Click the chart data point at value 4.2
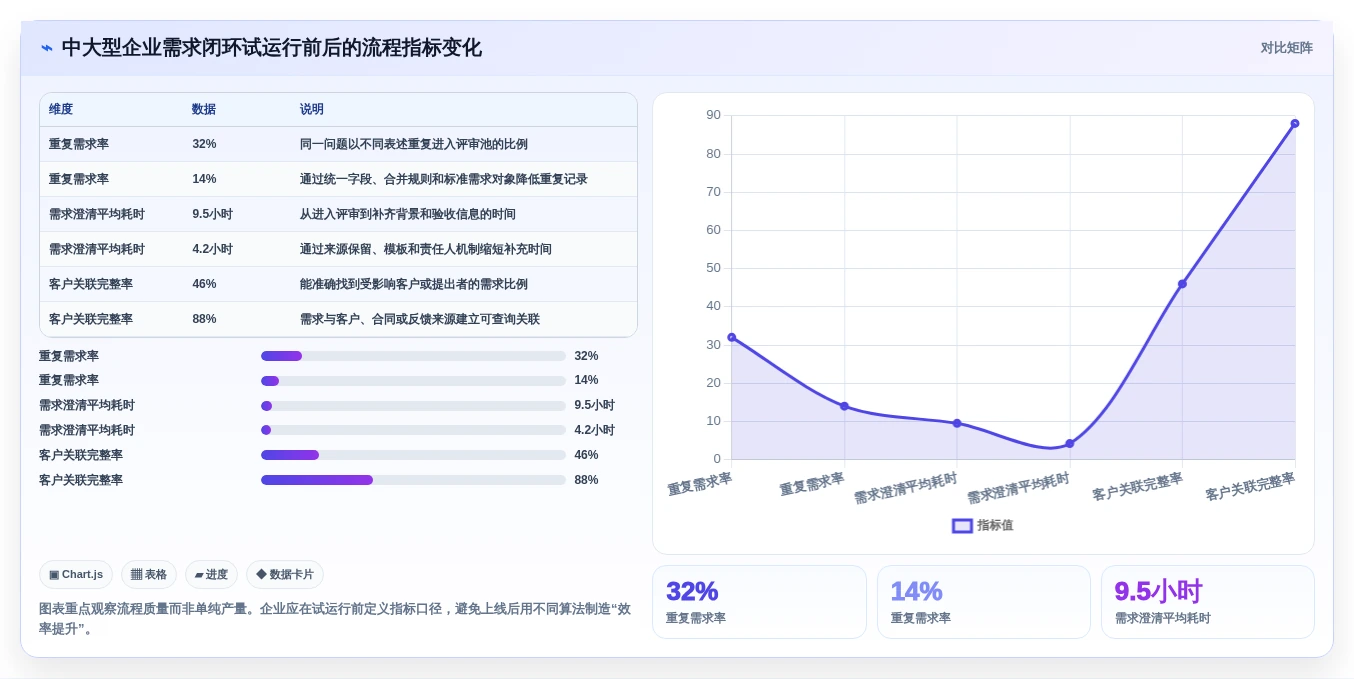 click(x=1070, y=443)
